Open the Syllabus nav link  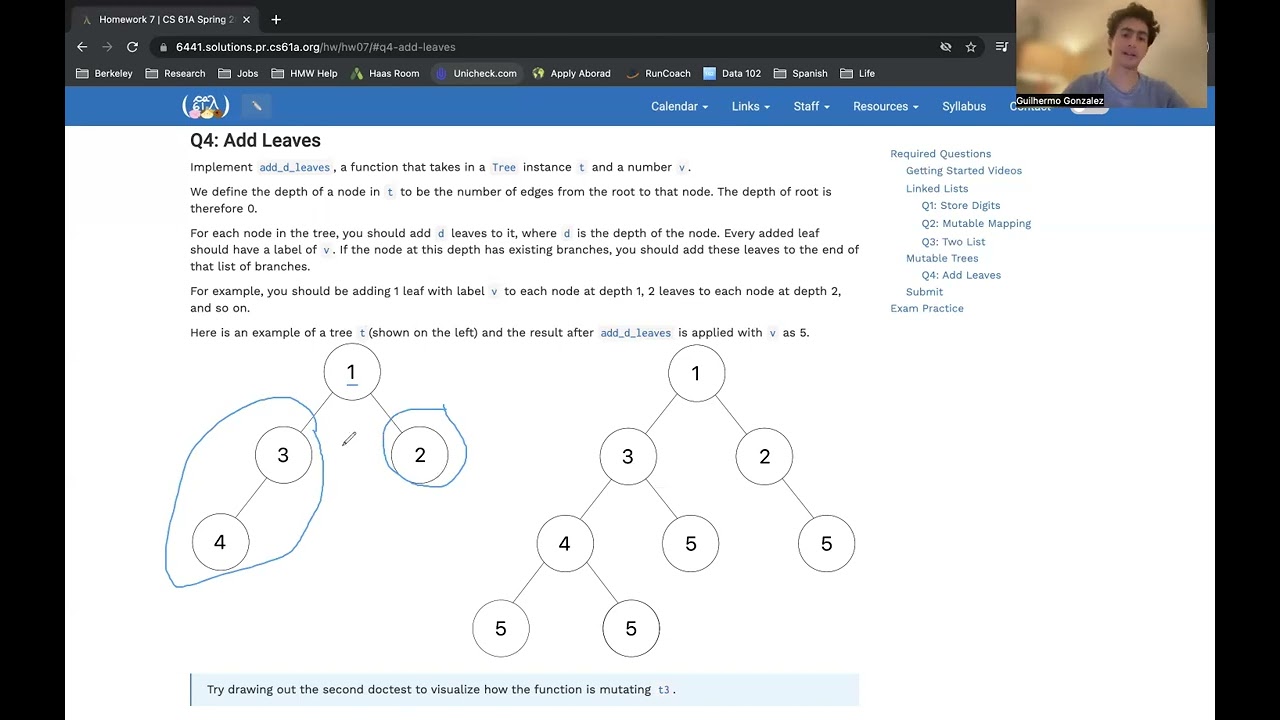tap(964, 106)
